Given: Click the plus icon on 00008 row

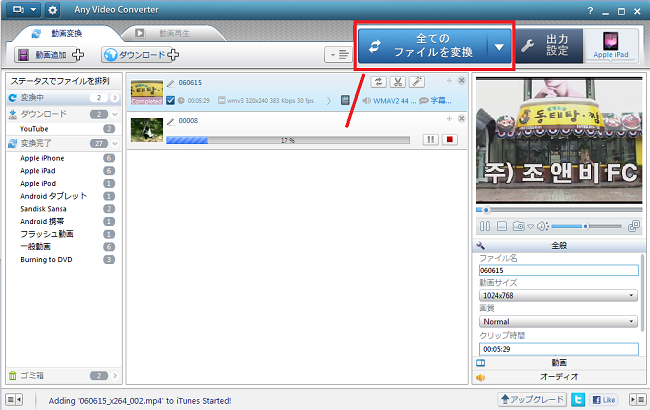Looking at the screenshot, I should [449, 119].
